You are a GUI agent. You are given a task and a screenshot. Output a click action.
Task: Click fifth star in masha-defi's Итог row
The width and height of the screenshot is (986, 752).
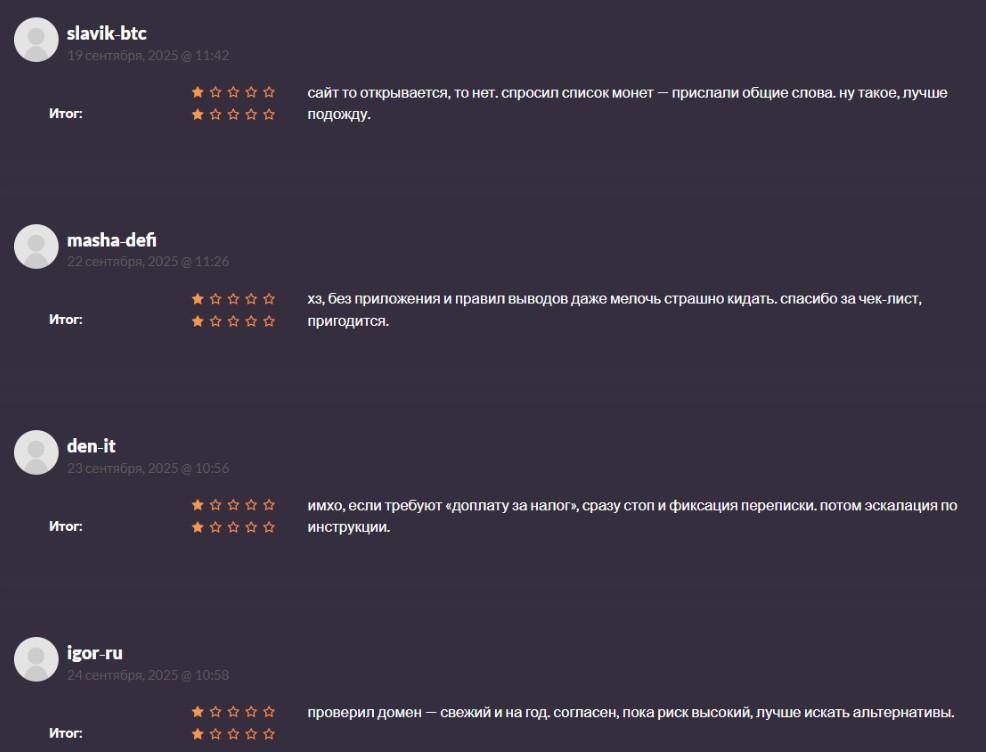pyautogui.click(x=269, y=321)
